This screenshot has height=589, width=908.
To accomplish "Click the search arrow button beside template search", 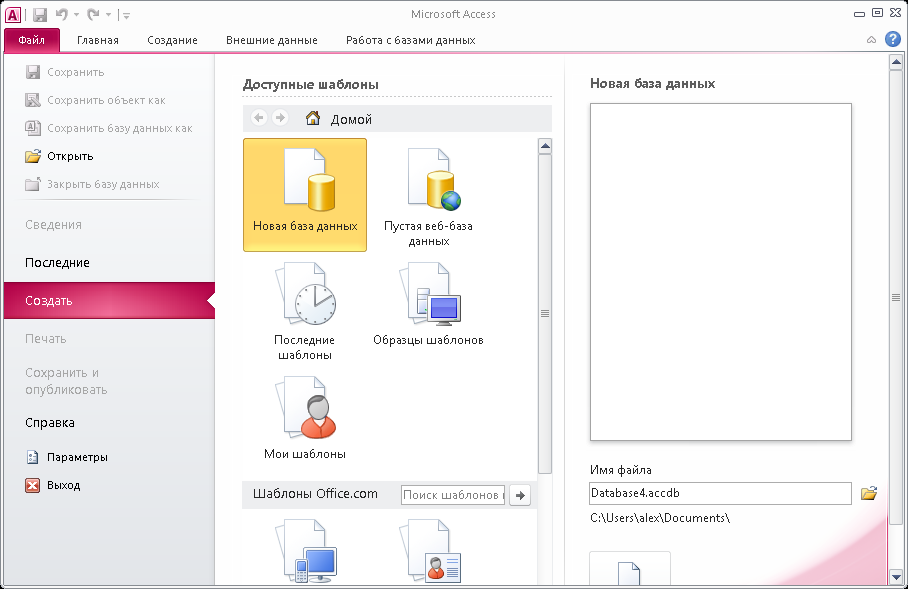I will 520,495.
